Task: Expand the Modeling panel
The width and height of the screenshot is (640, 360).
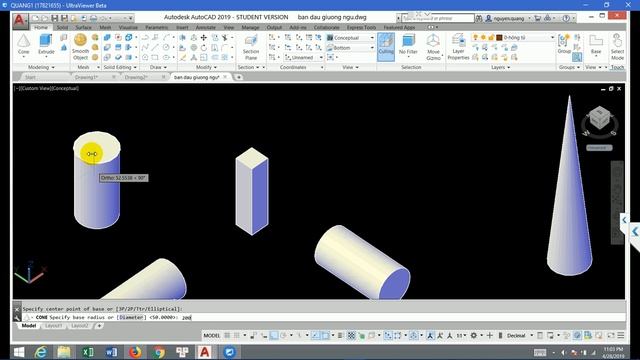Action: coord(41,67)
